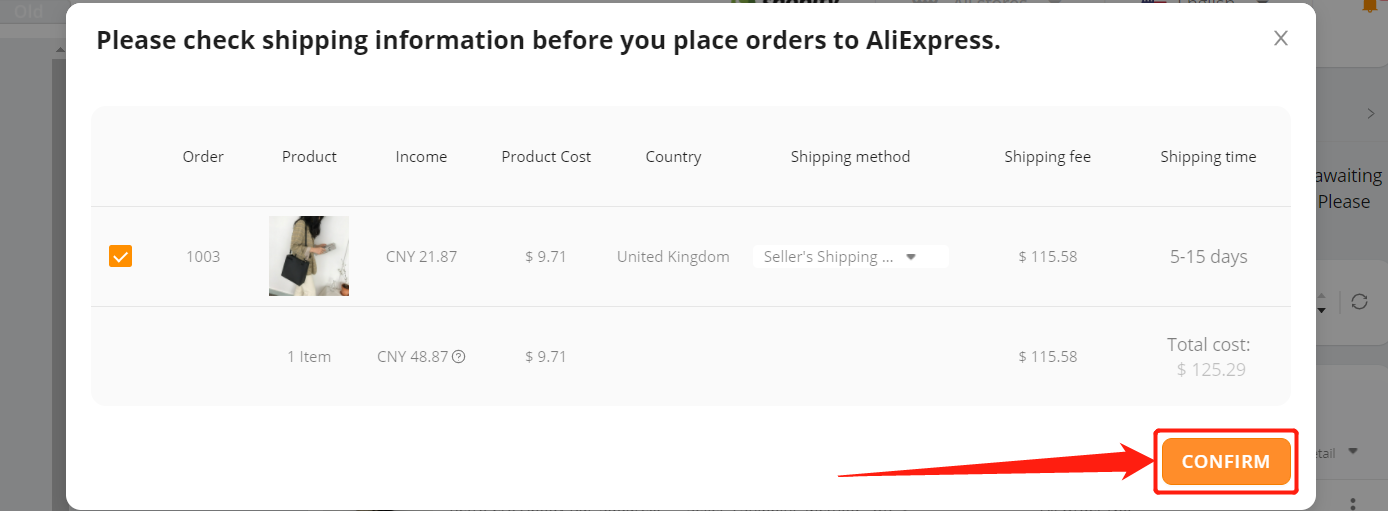The image size is (1388, 511).
Task: Click order number 1003
Action: coord(203,256)
